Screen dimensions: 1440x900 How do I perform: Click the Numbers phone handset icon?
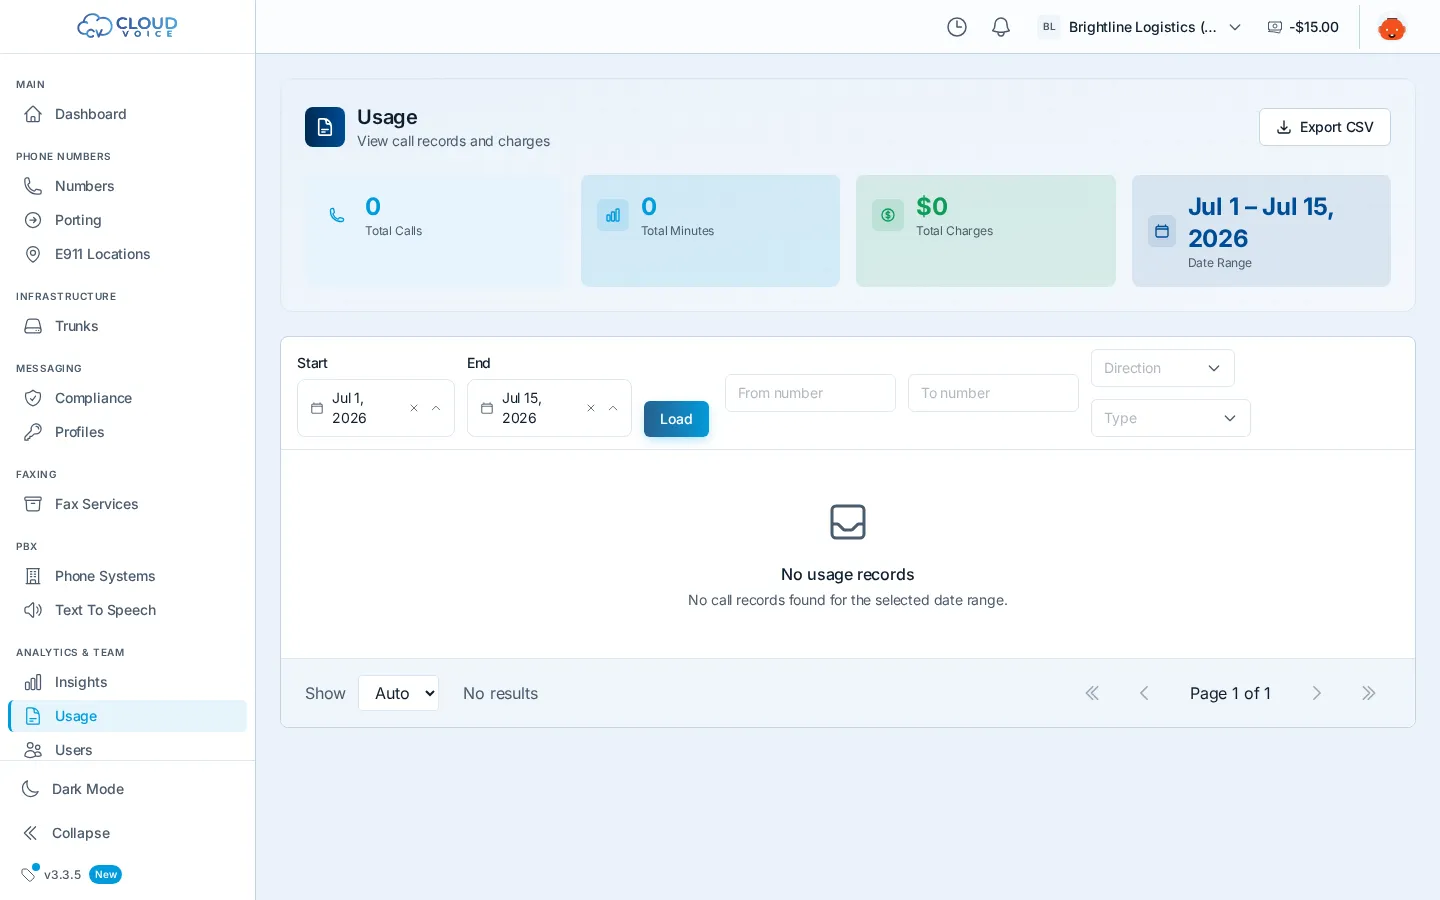33,186
